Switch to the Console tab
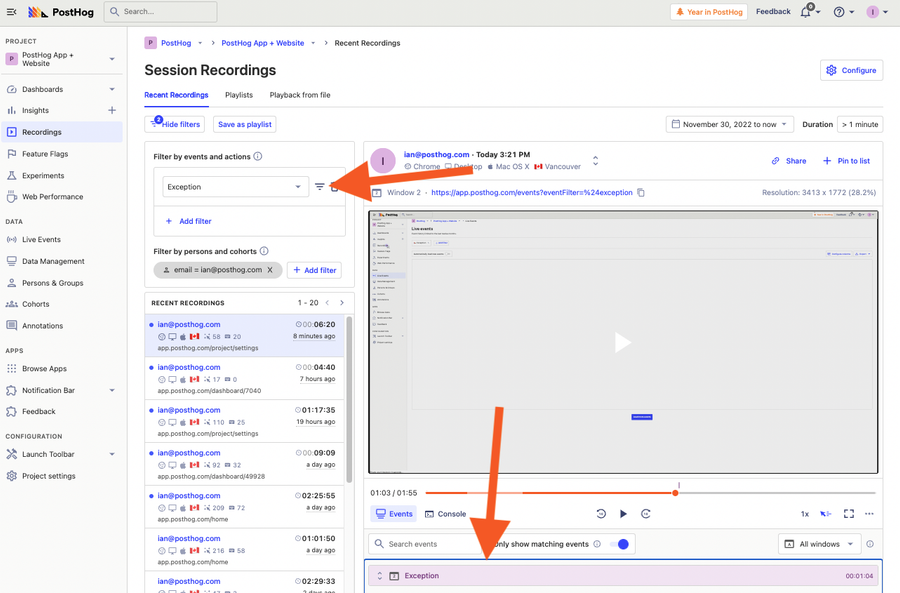This screenshot has height=593, width=900. pos(445,514)
